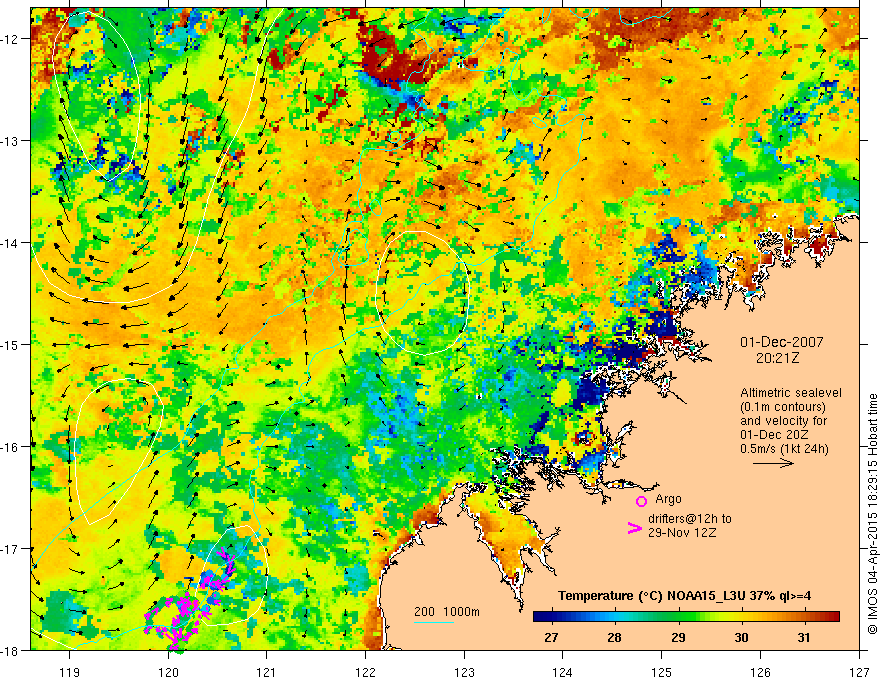880x680 pixels.
Task: Click the colorbar value '28'
Action: point(614,637)
